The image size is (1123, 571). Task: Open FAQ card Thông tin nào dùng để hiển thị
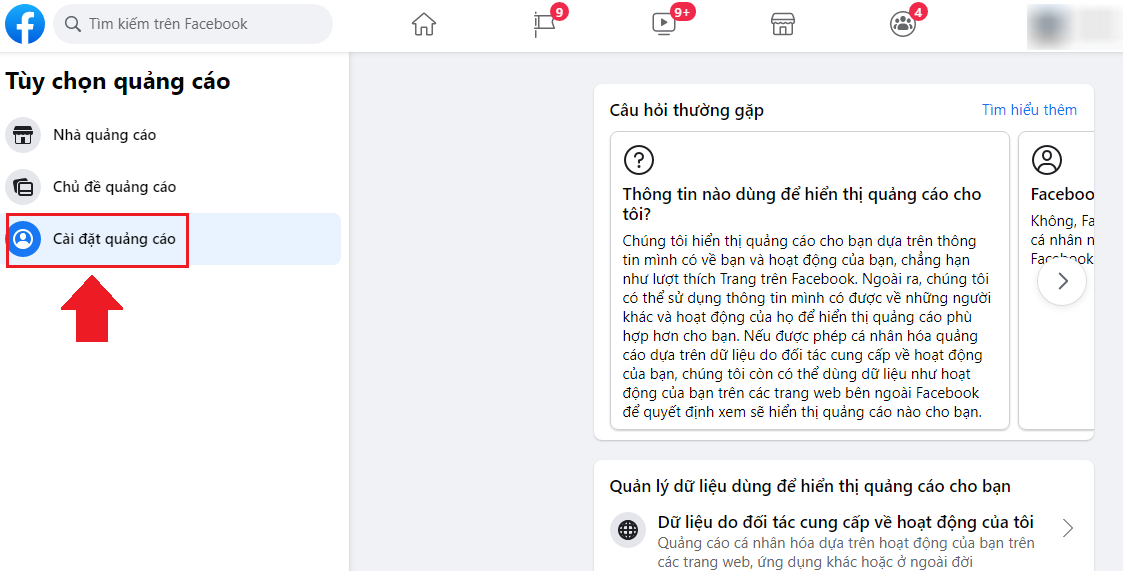click(809, 281)
